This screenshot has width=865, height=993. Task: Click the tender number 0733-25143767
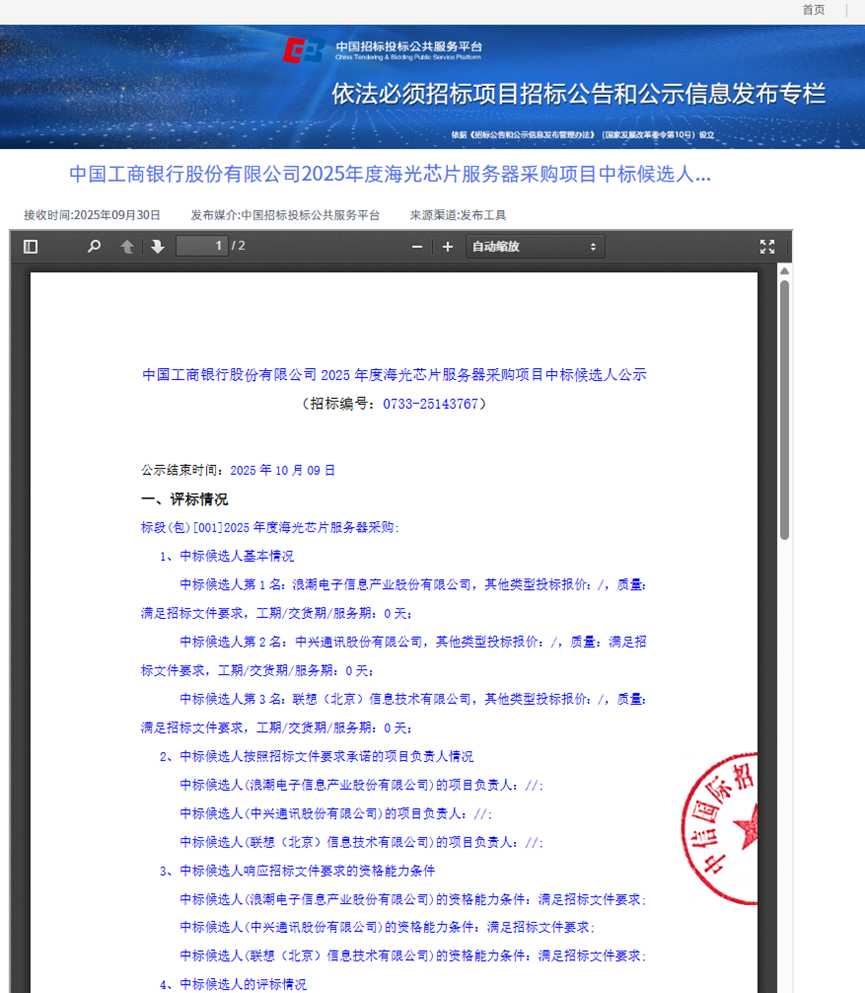[x=431, y=404]
